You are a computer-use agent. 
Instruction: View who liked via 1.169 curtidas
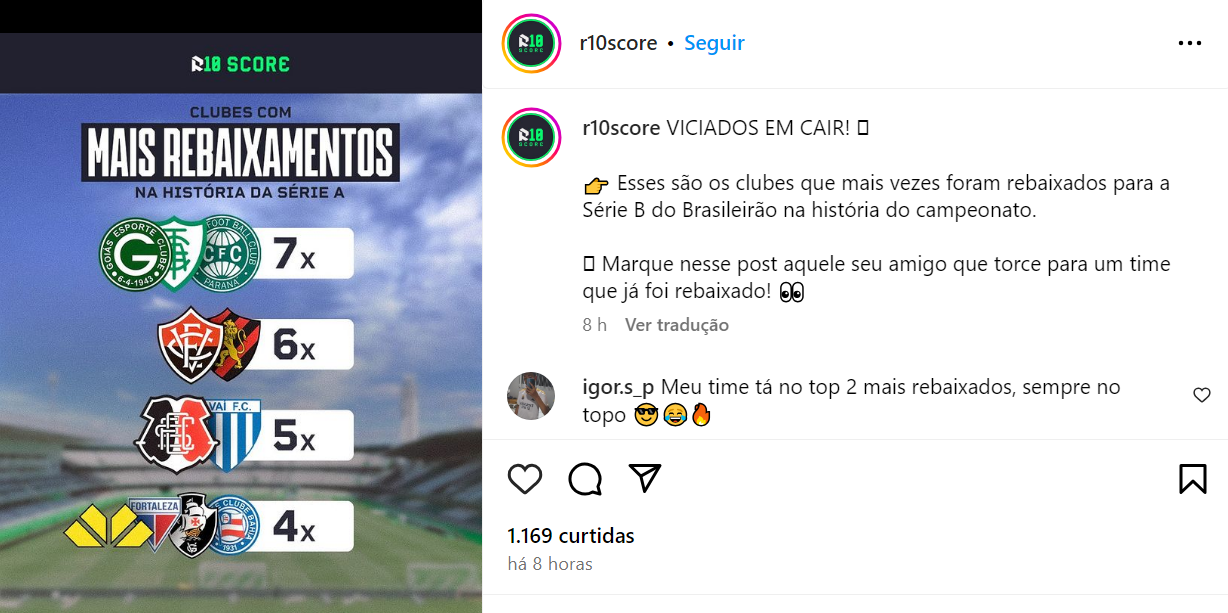[571, 536]
